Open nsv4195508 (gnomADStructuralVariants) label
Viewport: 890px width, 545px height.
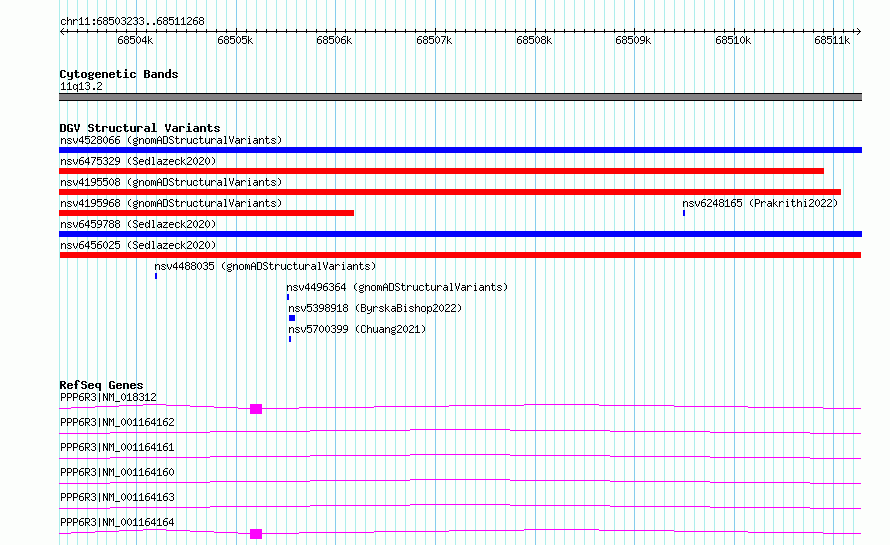(x=171, y=182)
